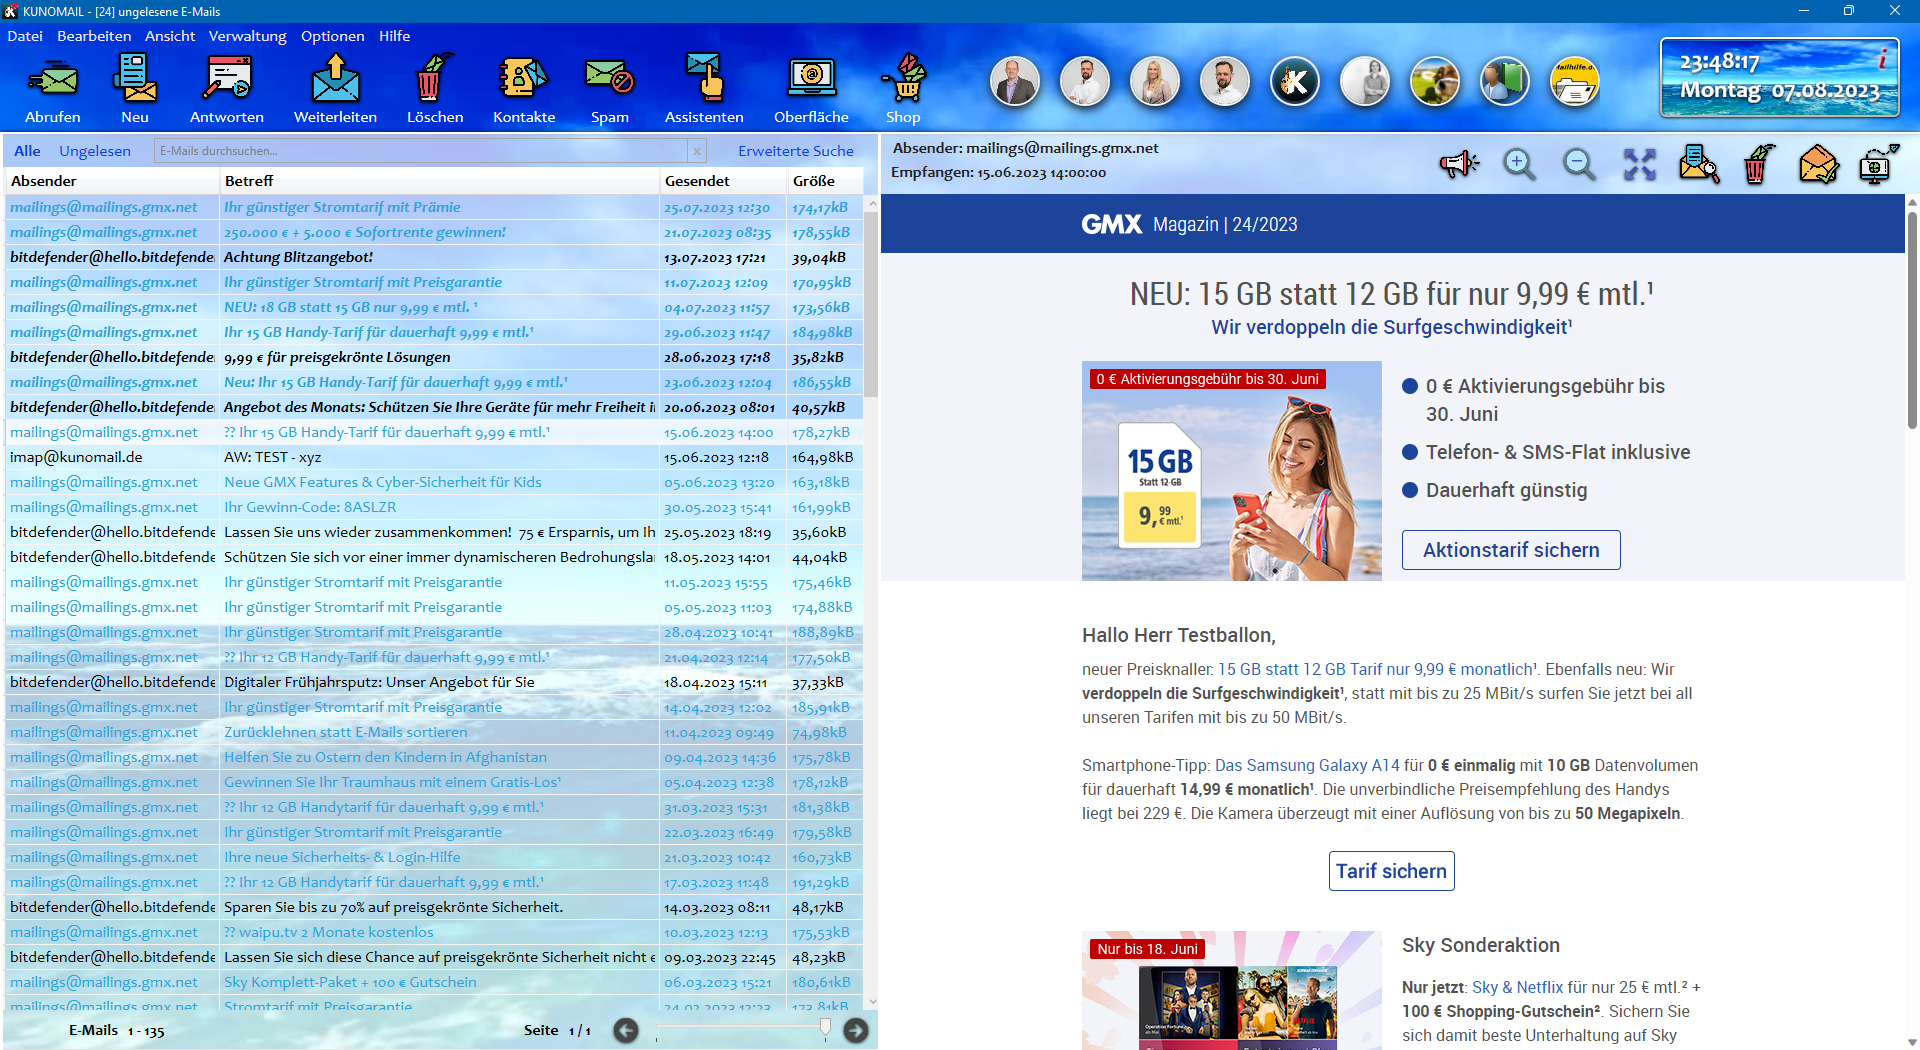The image size is (1920, 1050).
Task: Filter to Ungelesen emails
Action: [95, 151]
